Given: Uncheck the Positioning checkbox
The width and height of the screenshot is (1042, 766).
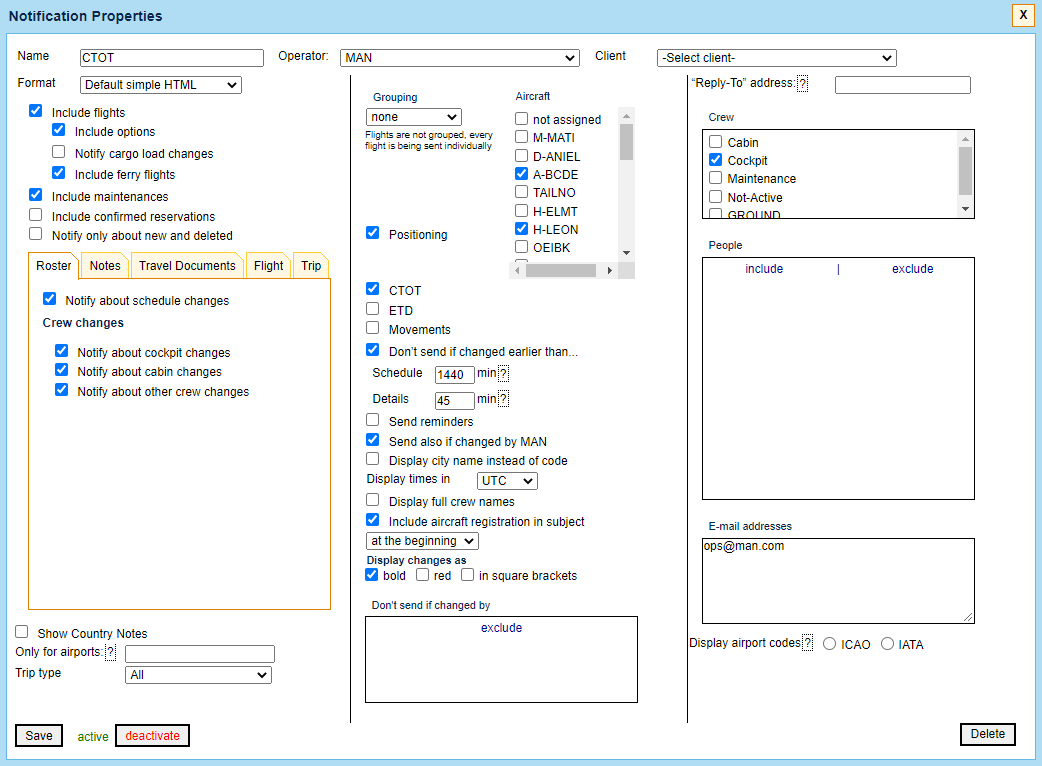Looking at the screenshot, I should pos(373,233).
